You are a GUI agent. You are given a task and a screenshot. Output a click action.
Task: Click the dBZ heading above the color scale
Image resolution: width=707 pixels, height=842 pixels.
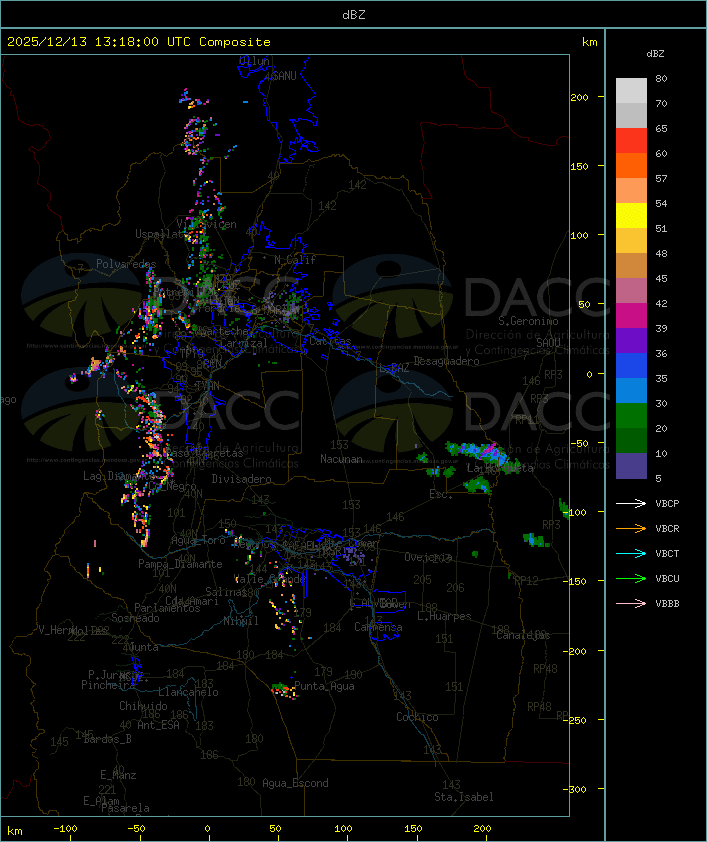coord(655,54)
